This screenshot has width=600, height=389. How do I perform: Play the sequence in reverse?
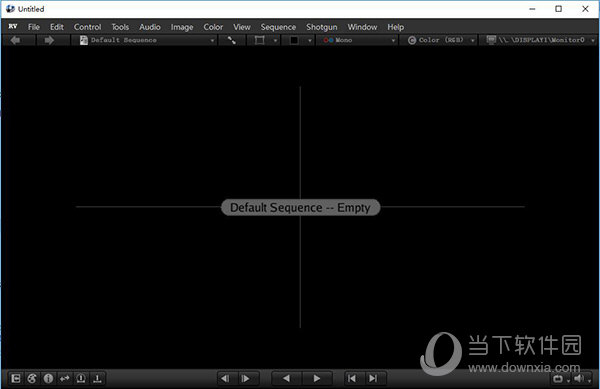tap(286, 378)
